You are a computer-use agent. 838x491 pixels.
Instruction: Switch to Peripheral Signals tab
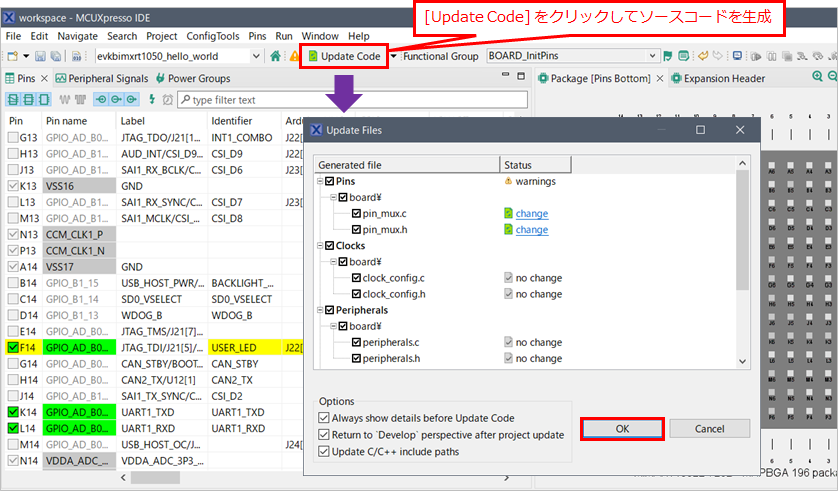[102, 79]
